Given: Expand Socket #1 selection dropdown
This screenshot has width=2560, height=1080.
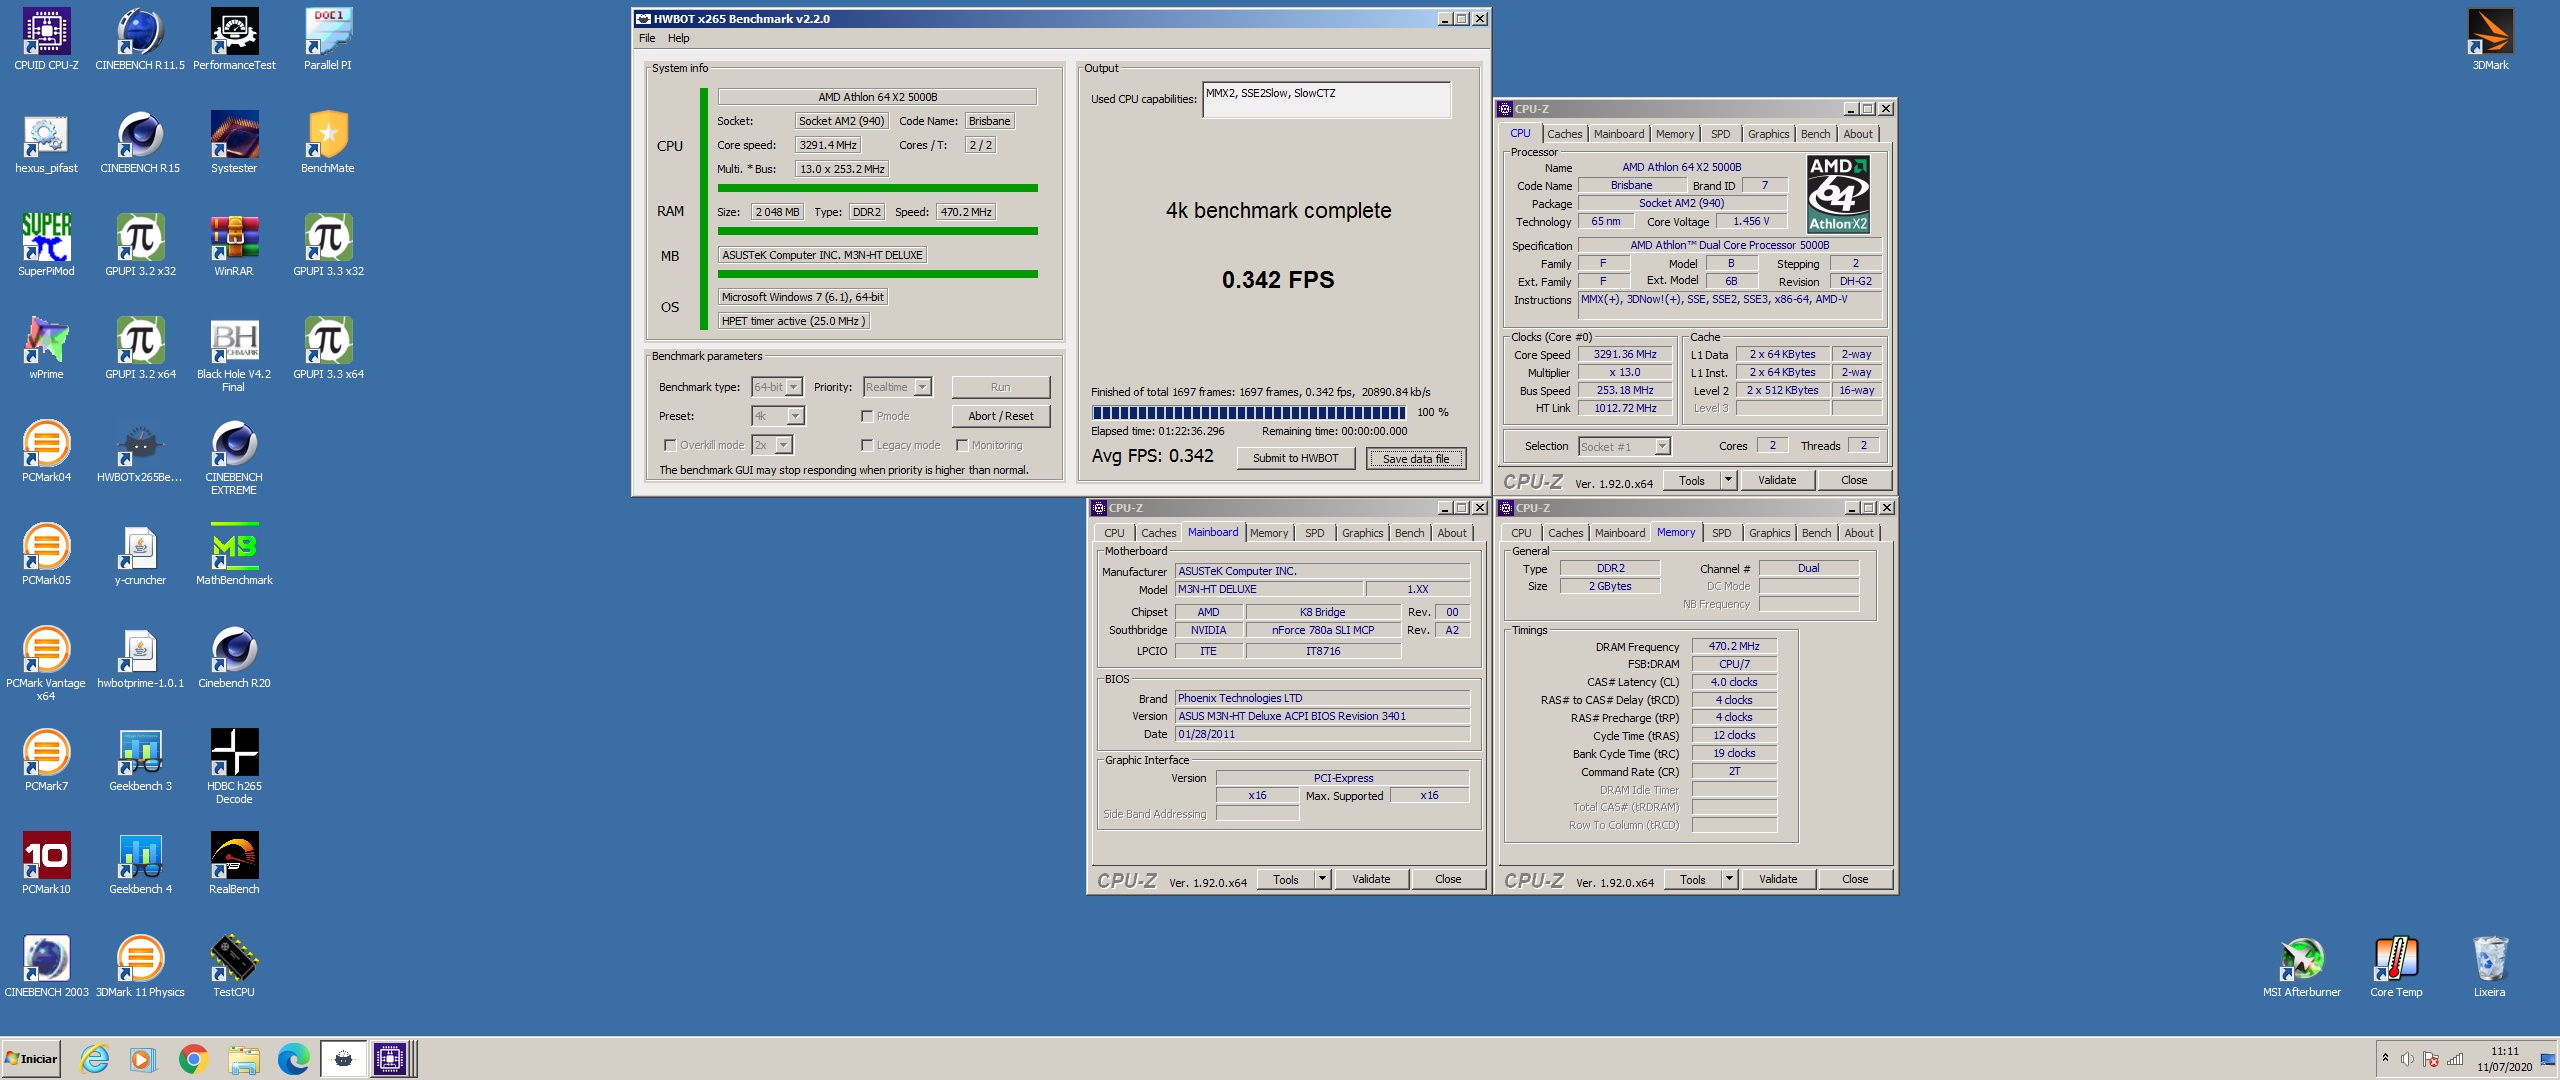Looking at the screenshot, I should tap(1662, 447).
